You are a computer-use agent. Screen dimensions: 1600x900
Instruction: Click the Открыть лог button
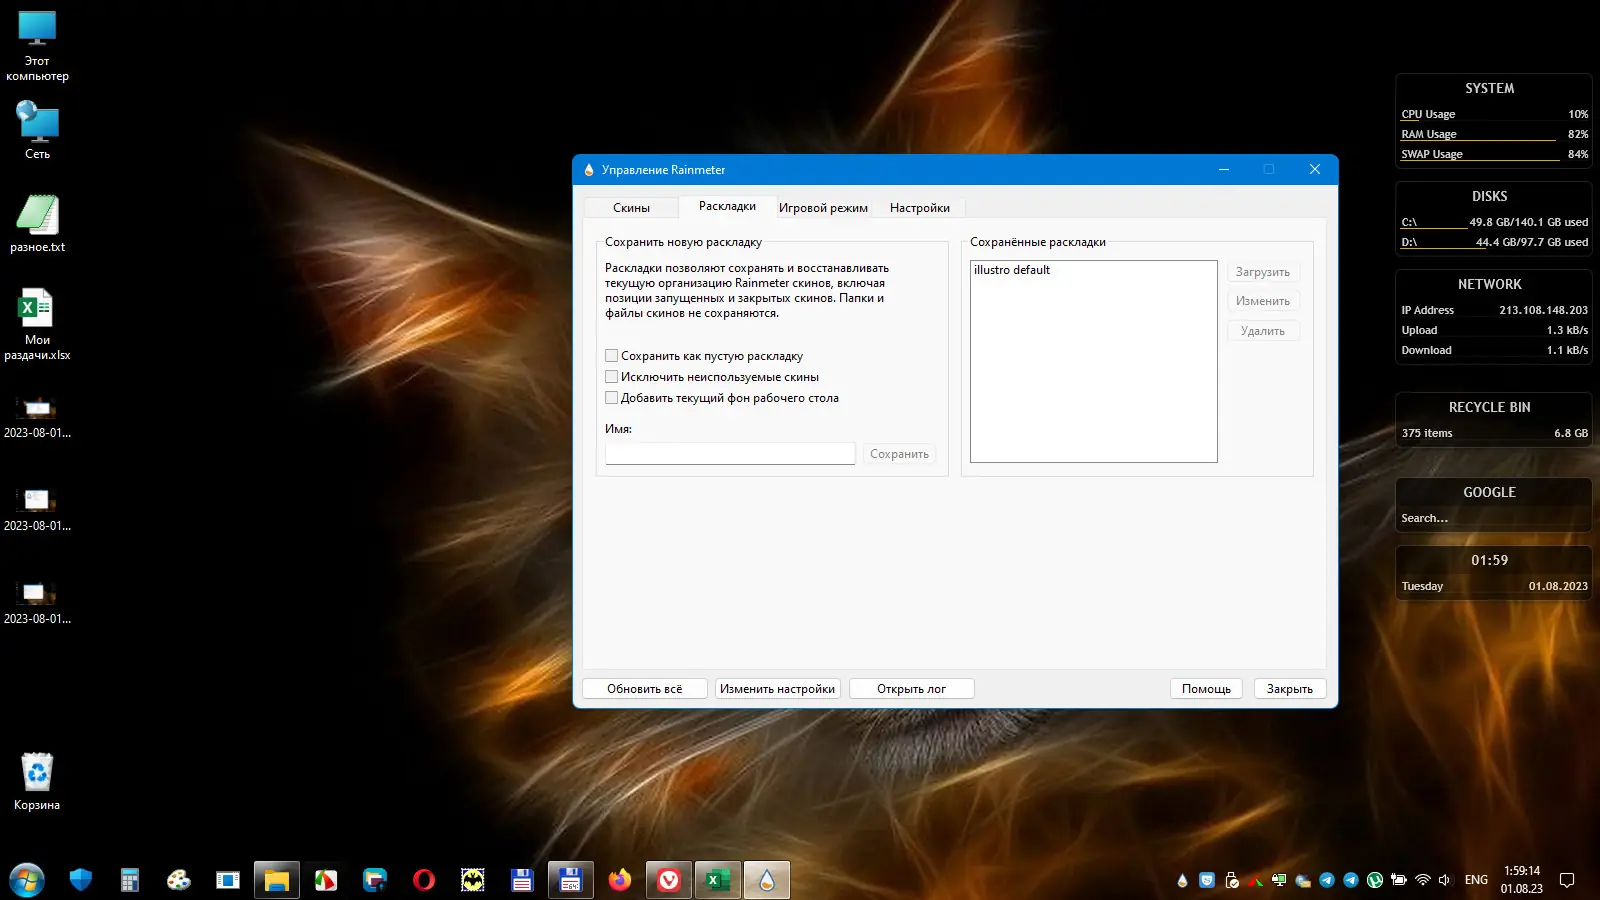pyautogui.click(x=911, y=689)
